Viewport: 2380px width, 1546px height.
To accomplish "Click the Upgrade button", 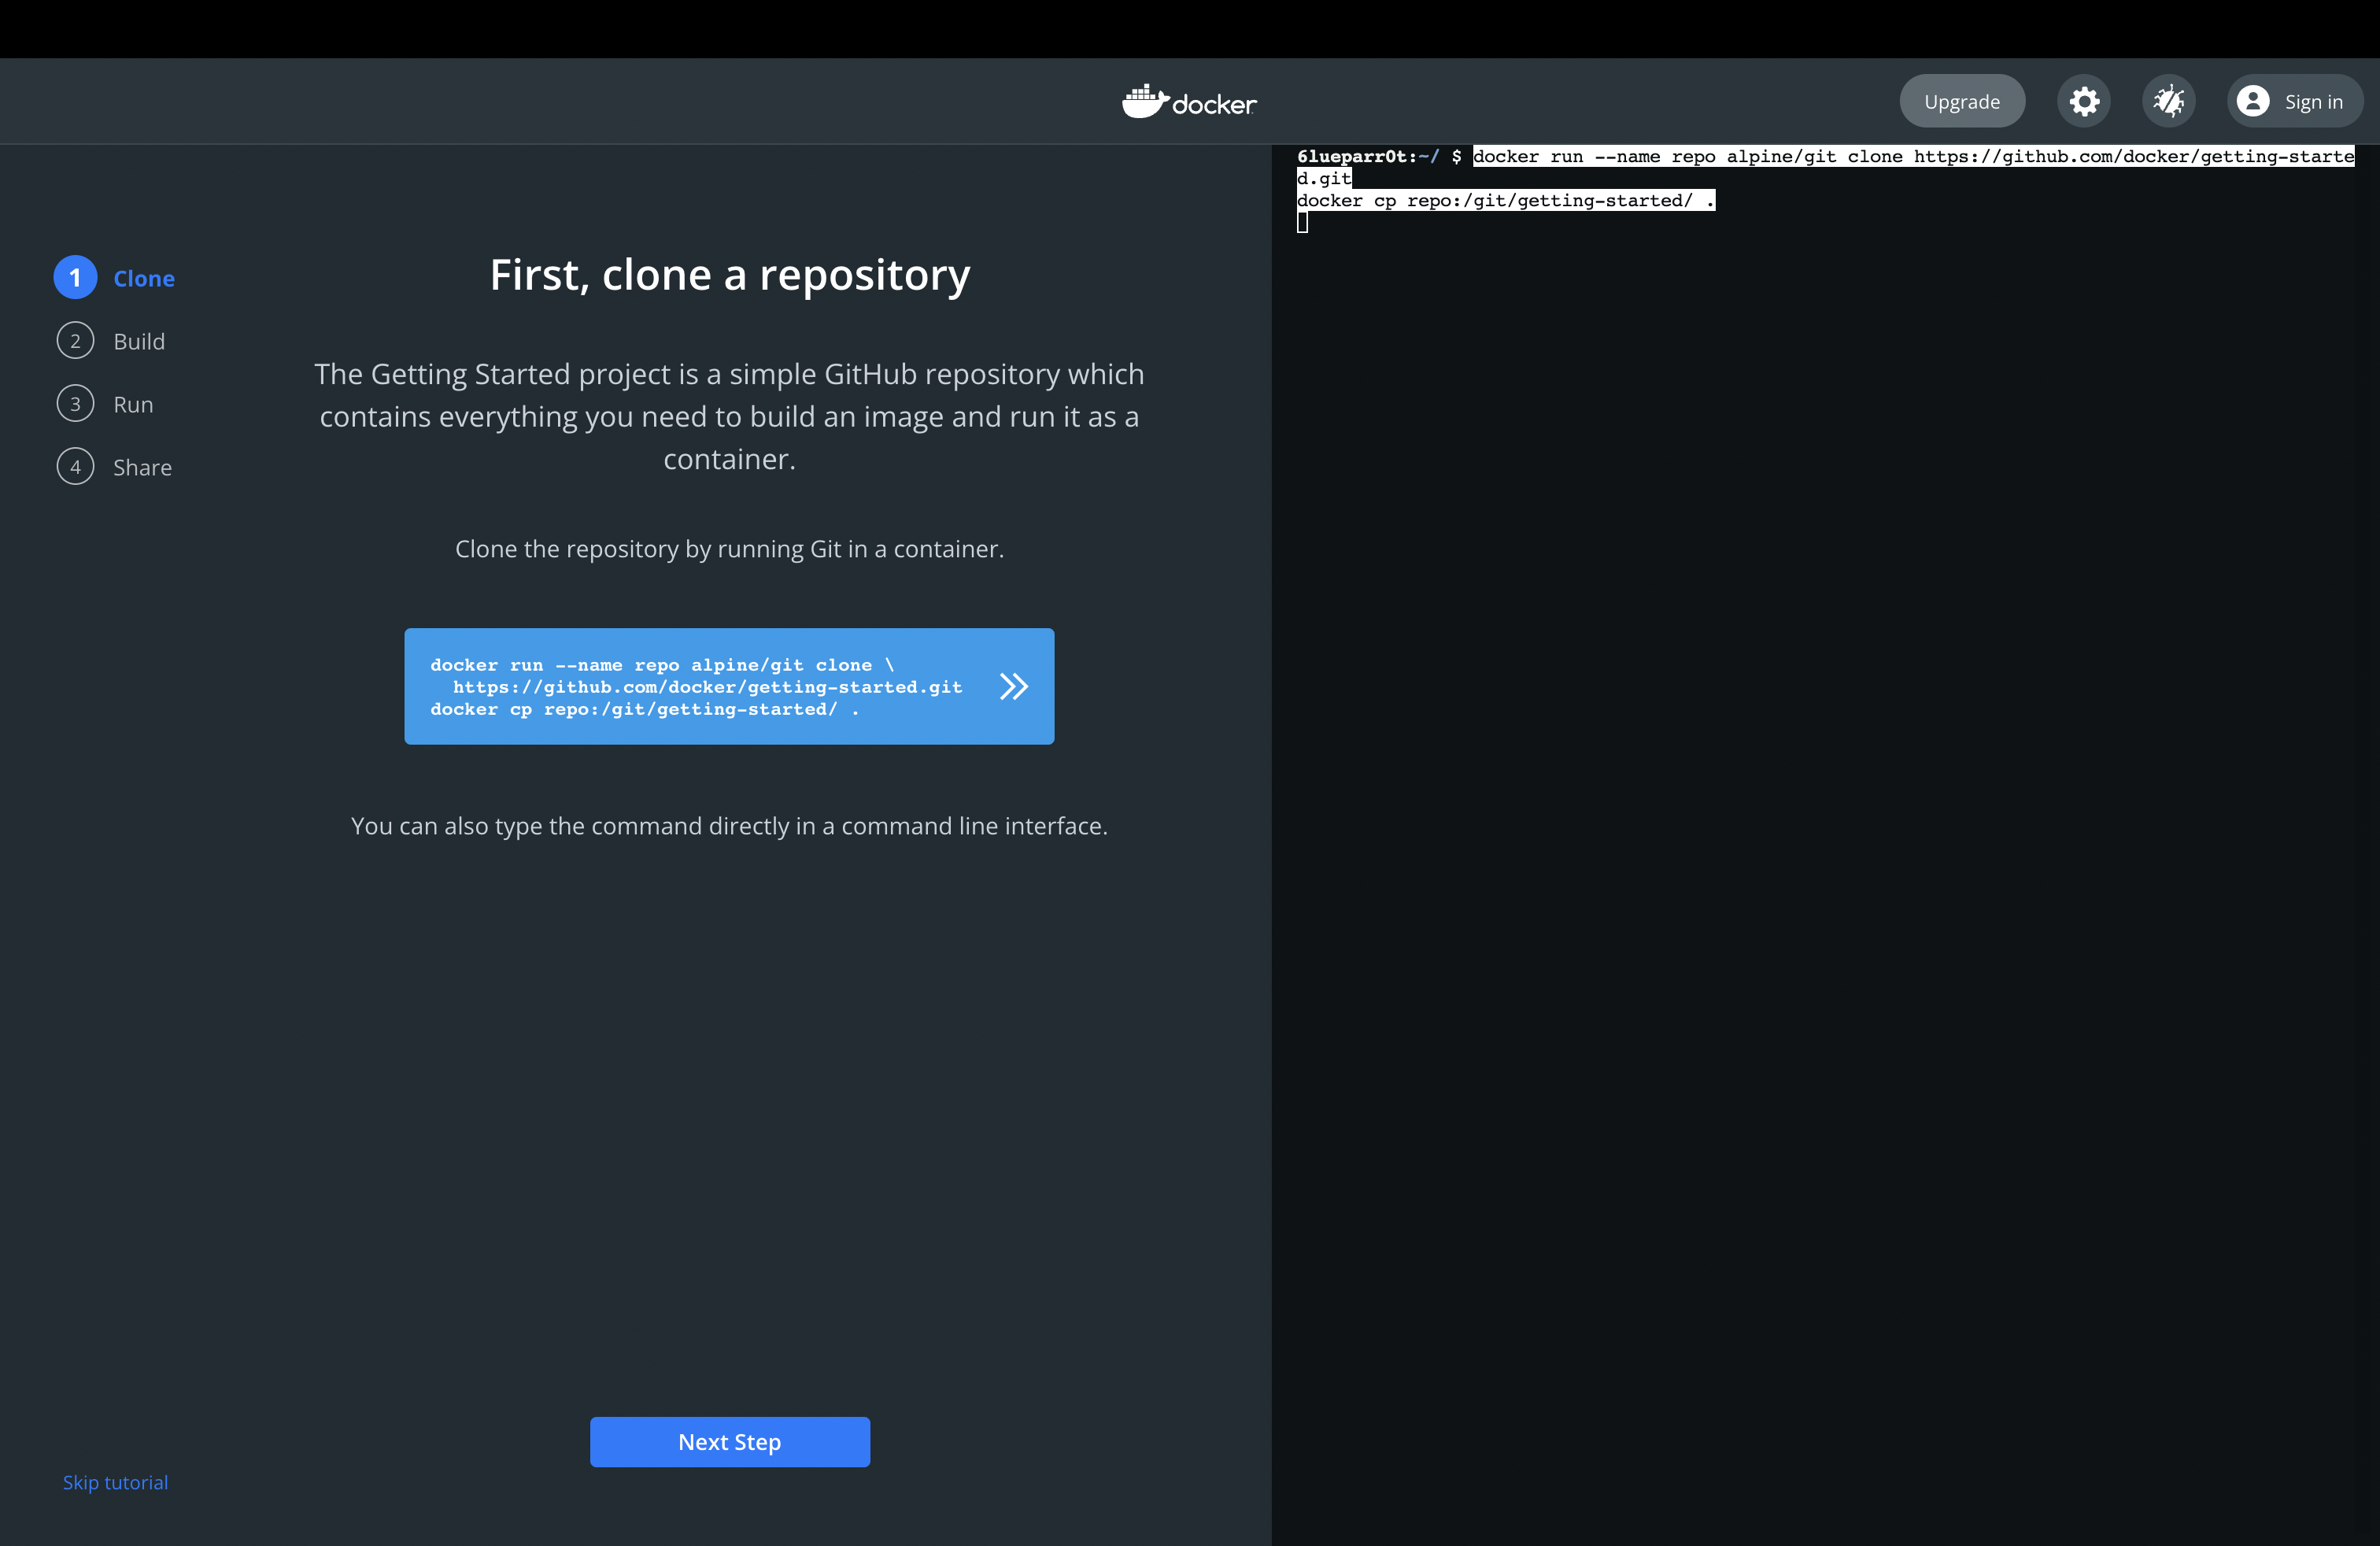I will click(1961, 101).
